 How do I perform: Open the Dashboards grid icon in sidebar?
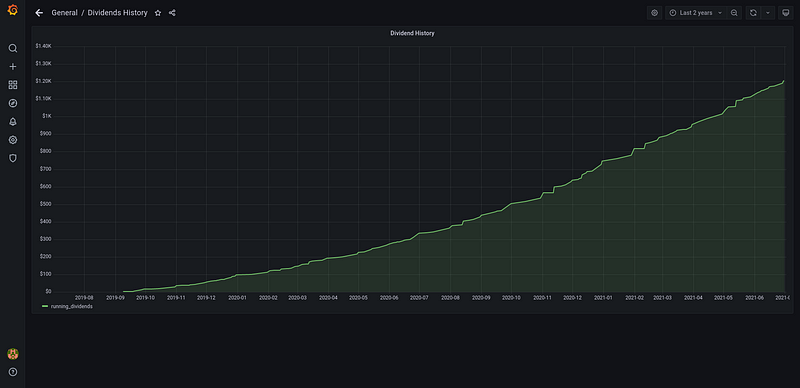coord(13,85)
